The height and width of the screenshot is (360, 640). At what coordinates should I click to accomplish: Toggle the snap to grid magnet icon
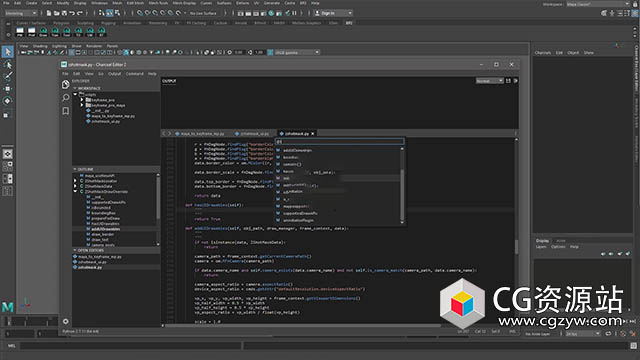tap(140, 13)
